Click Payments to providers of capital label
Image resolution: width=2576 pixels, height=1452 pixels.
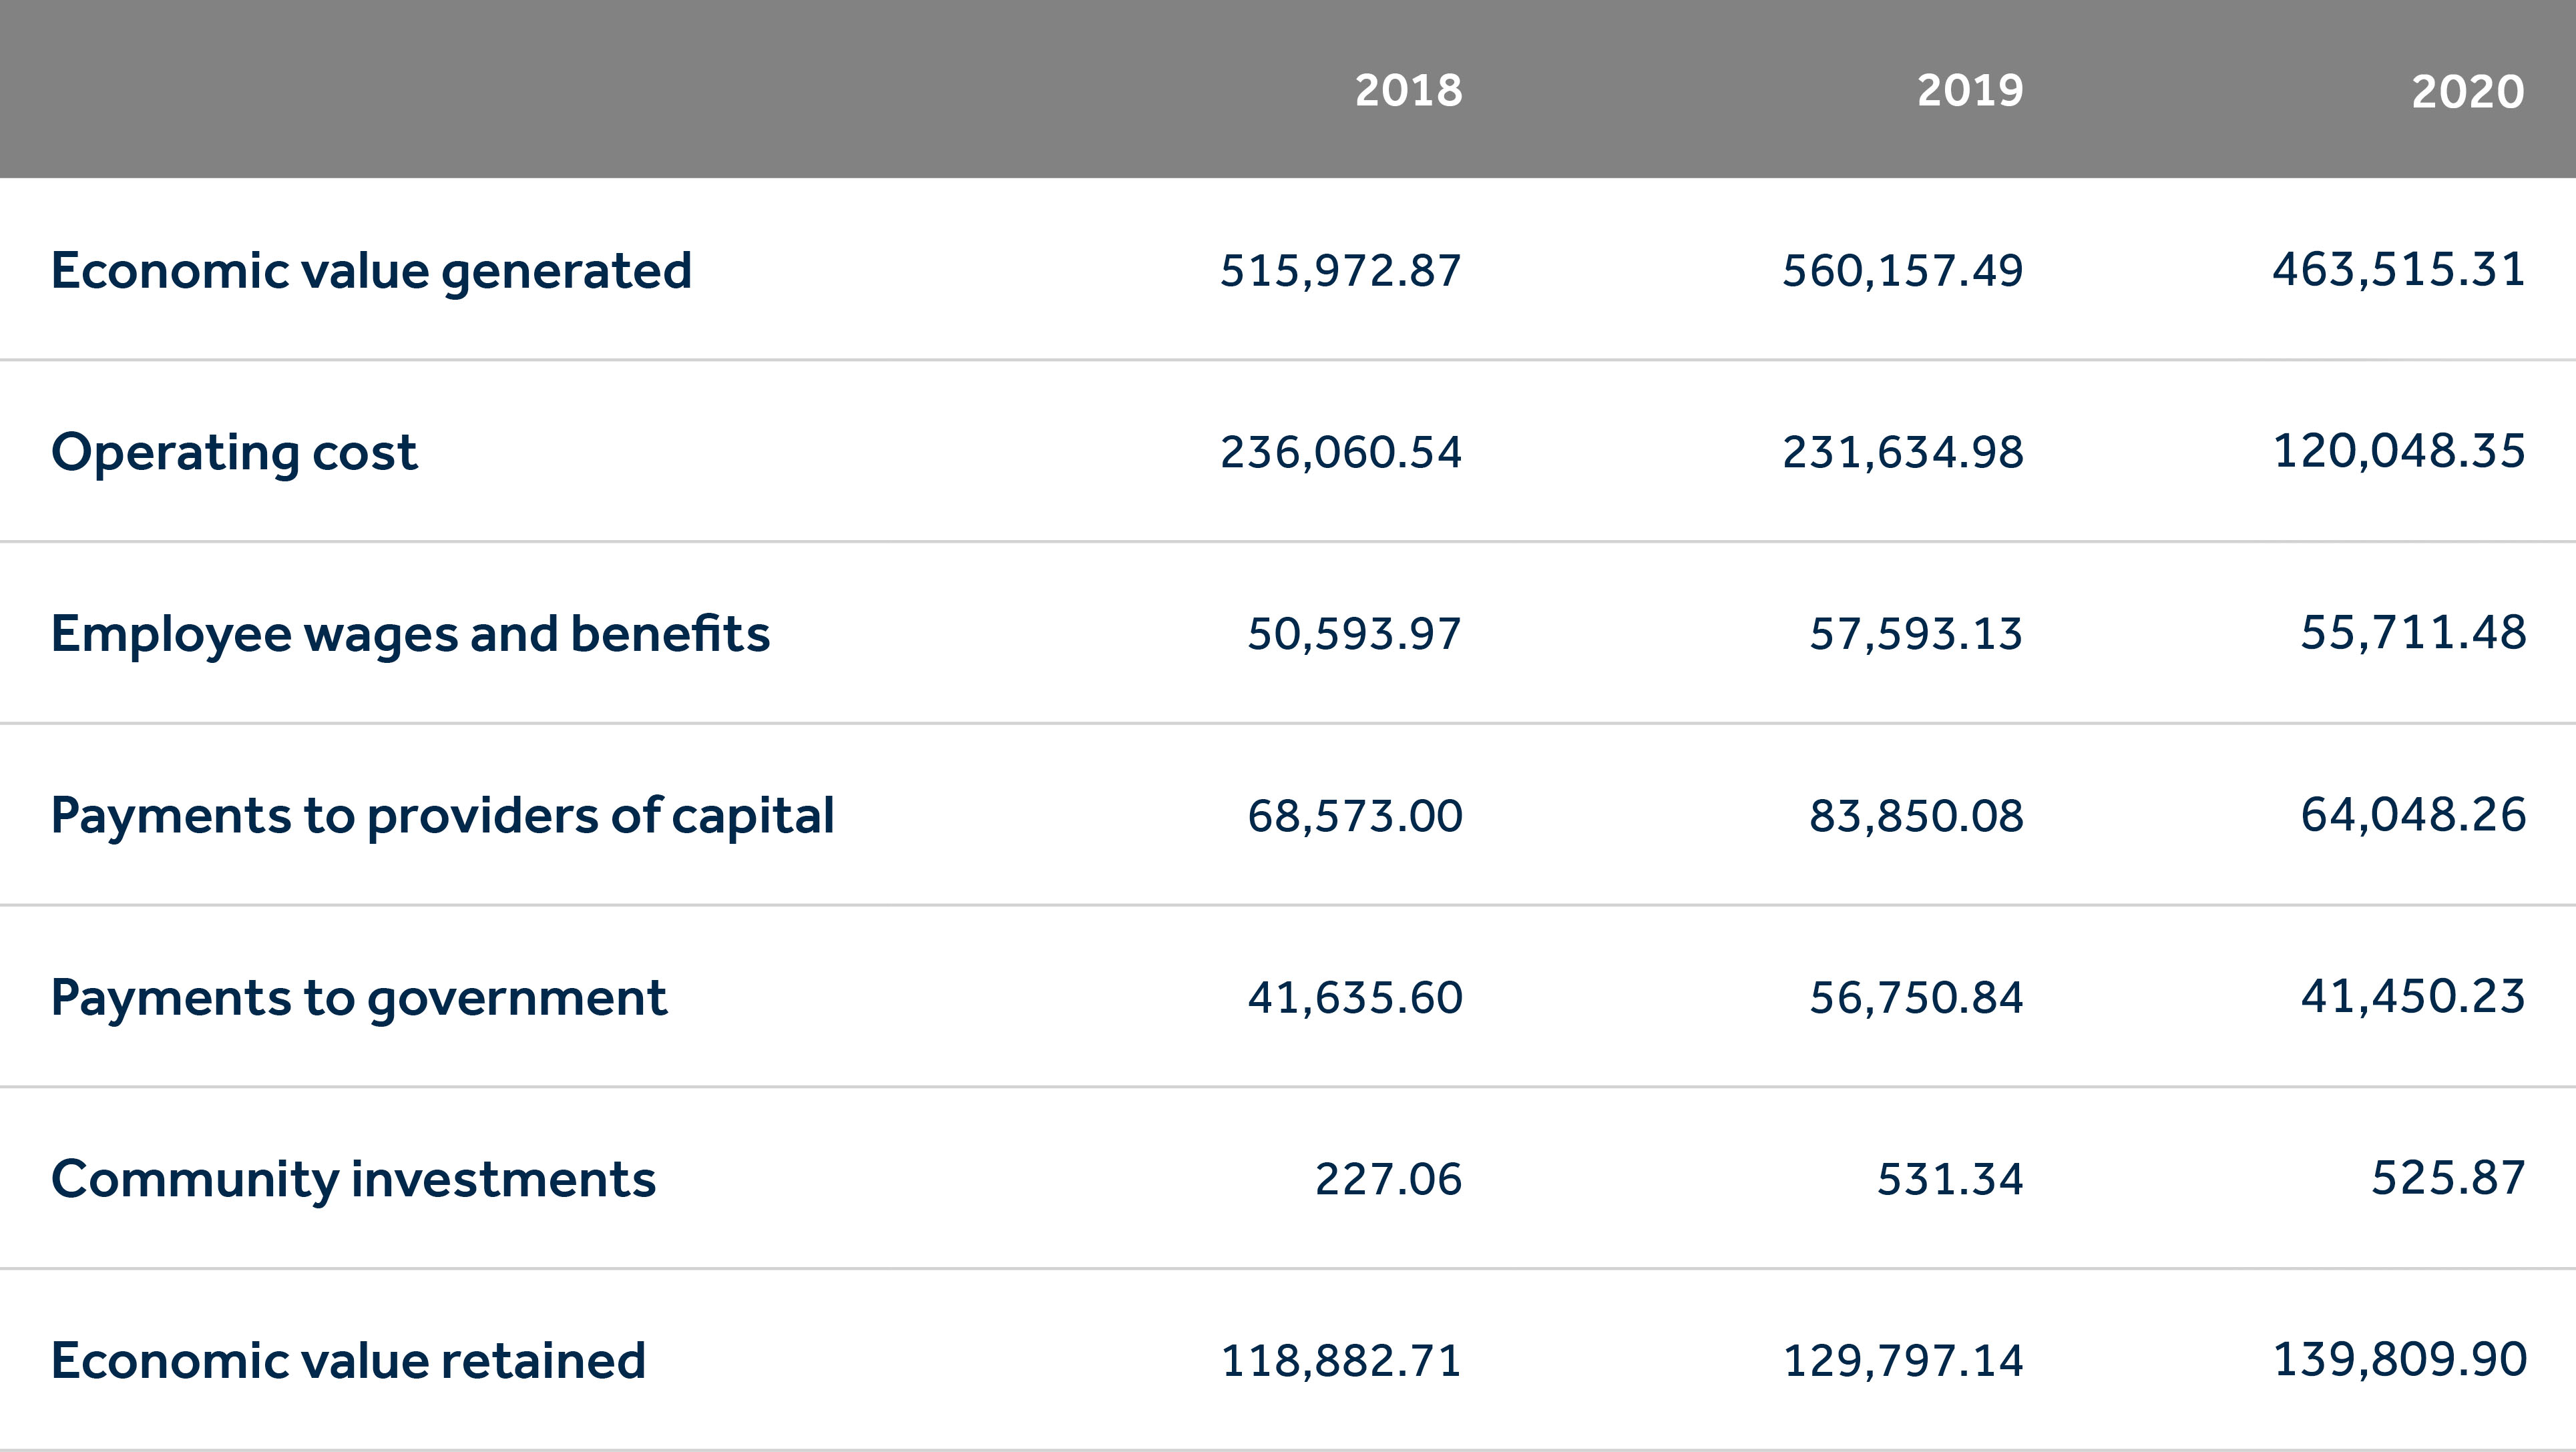click(442, 815)
